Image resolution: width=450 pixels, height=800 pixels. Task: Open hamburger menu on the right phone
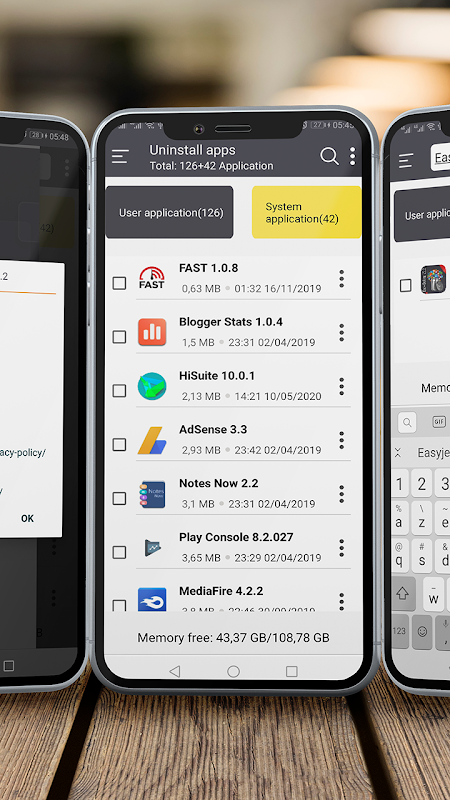[406, 160]
